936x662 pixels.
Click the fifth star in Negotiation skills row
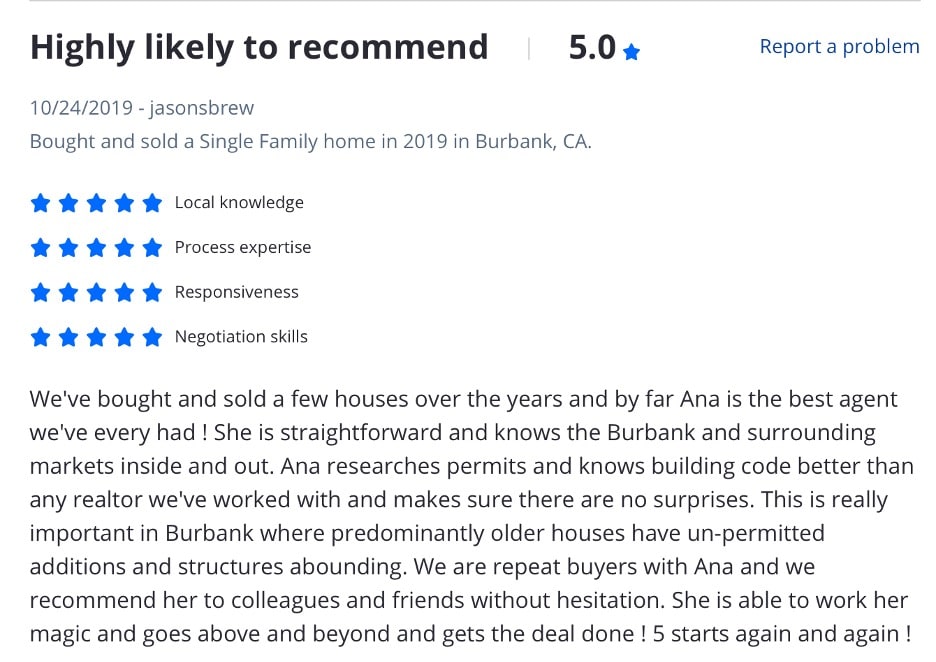click(x=152, y=337)
